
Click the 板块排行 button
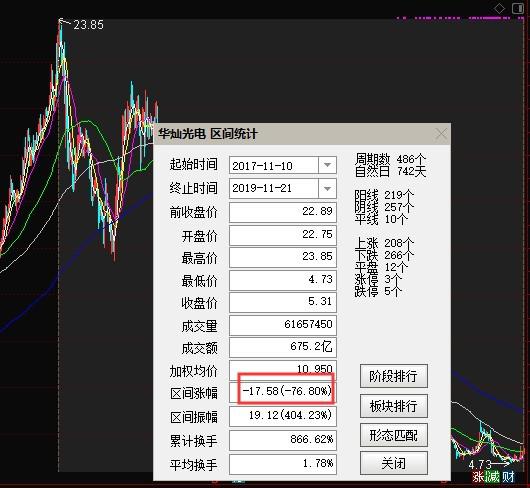coord(393,406)
